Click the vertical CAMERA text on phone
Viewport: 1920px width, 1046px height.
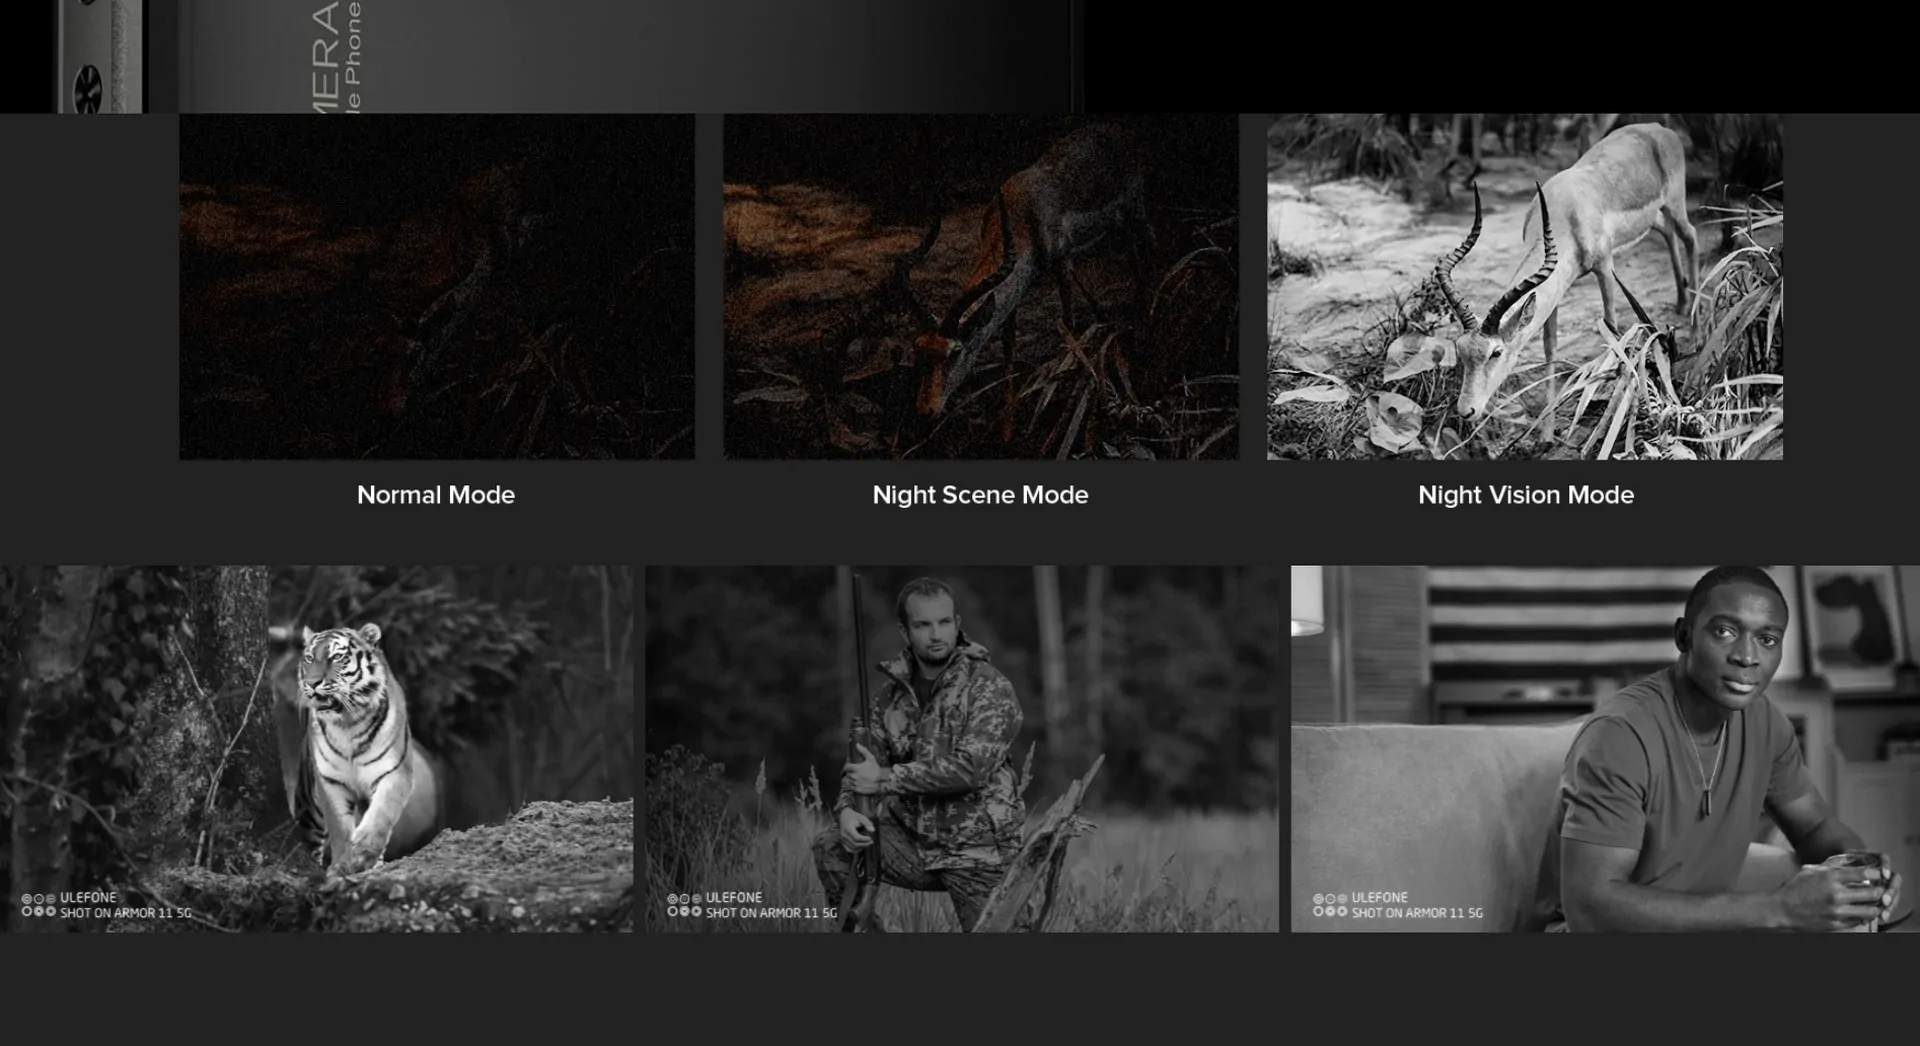coord(326,56)
